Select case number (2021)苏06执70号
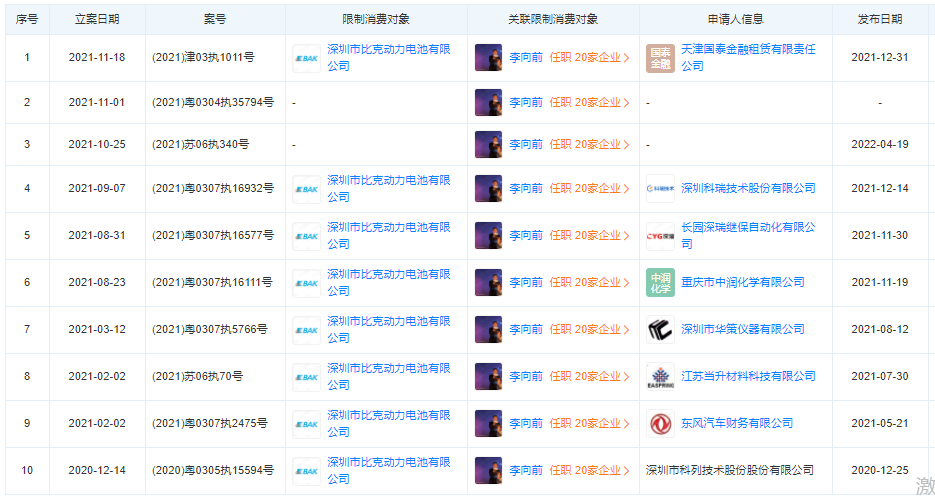Screen dimensions: 935x499 tap(197, 377)
